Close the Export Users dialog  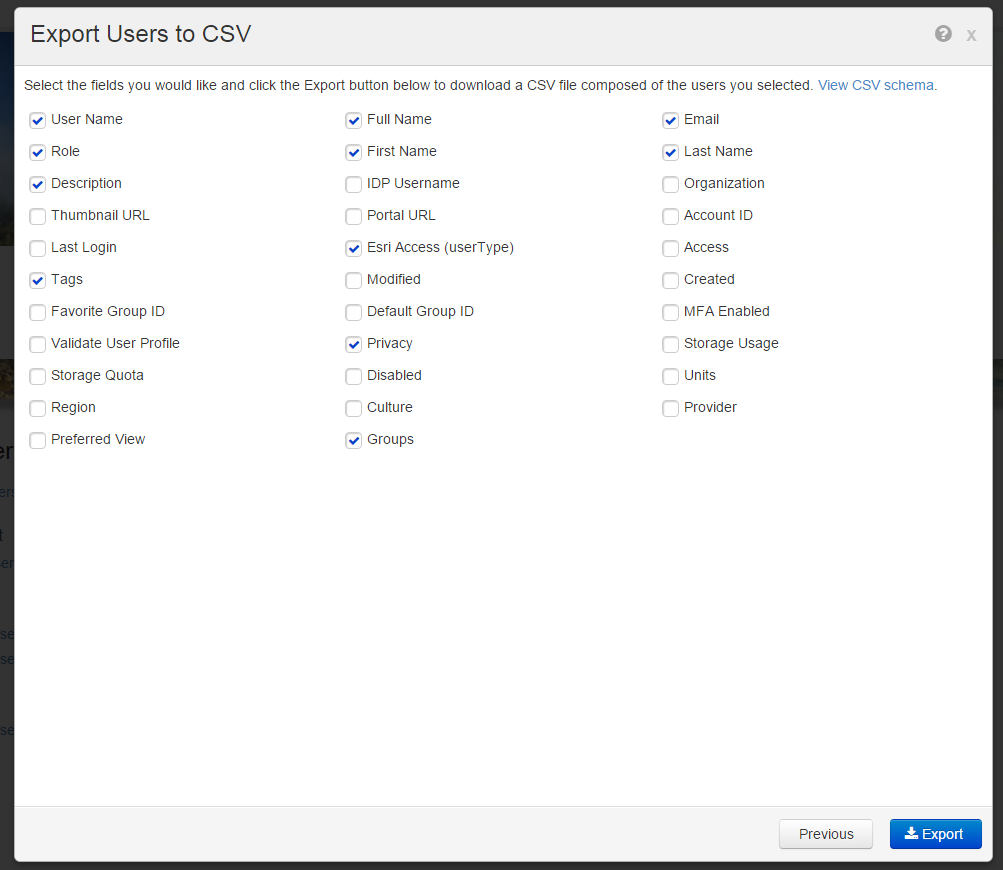[971, 35]
